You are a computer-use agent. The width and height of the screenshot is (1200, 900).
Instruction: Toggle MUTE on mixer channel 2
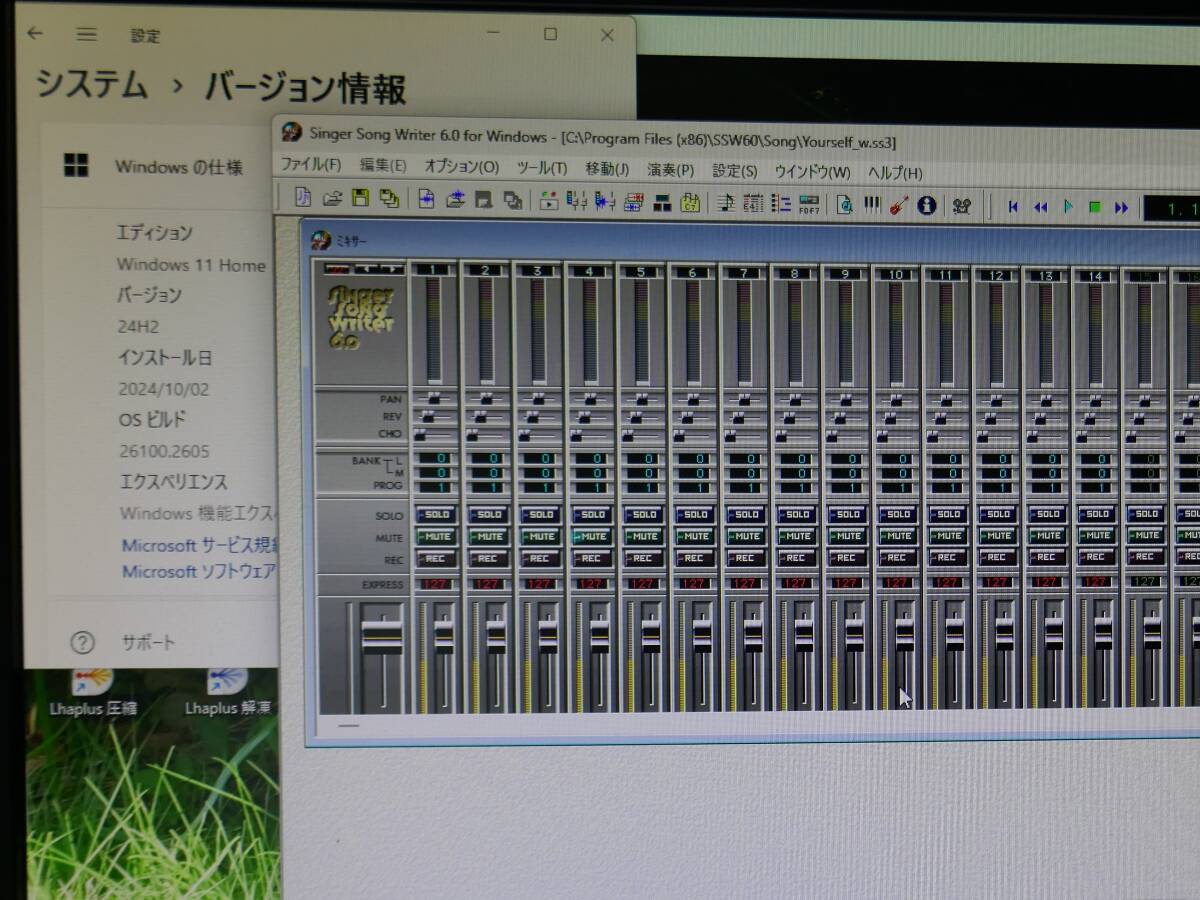coord(488,536)
